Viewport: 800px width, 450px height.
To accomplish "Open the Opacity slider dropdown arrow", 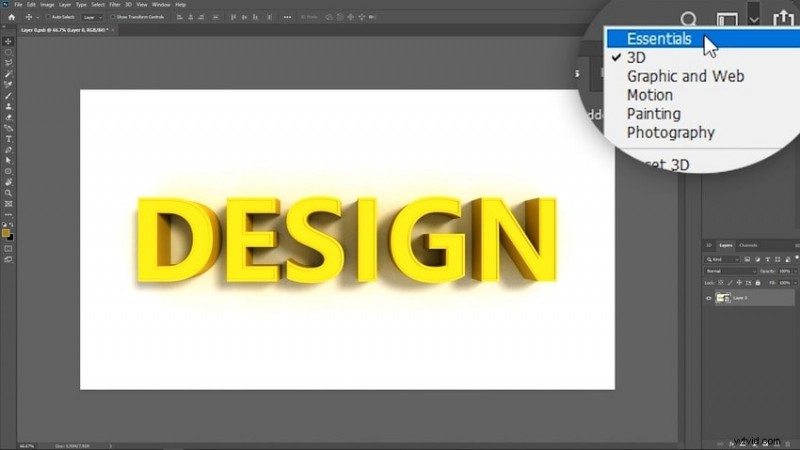I will click(796, 271).
